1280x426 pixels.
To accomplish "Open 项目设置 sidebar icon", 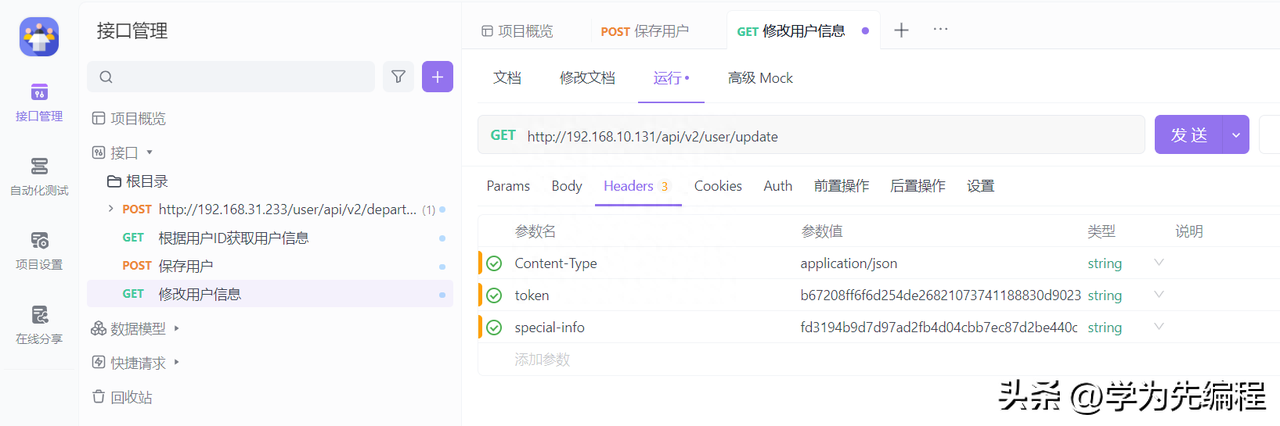I will click(39, 250).
